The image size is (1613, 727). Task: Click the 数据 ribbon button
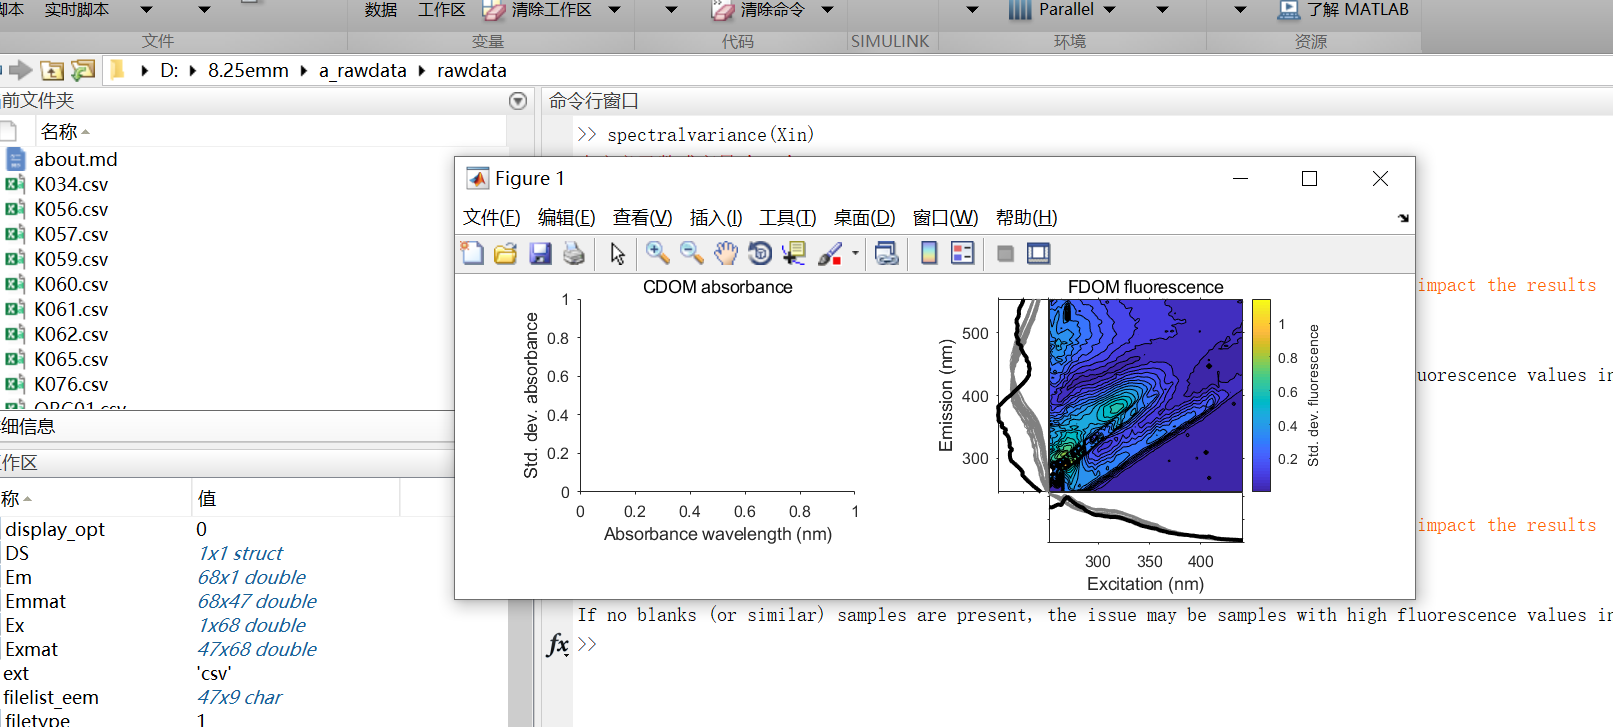pos(381,10)
